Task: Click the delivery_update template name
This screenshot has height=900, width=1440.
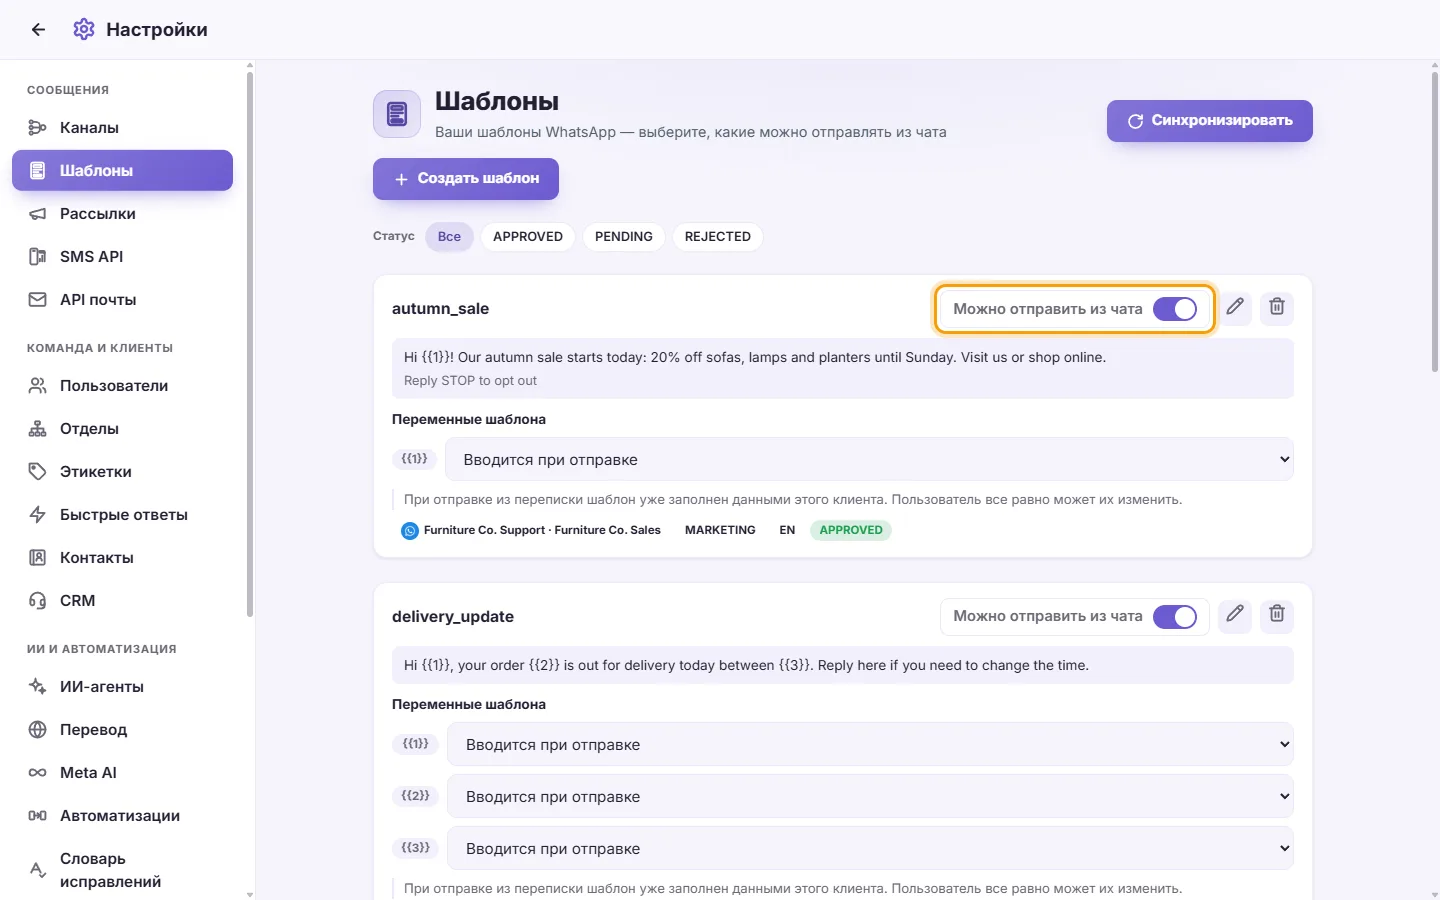Action: point(453,617)
